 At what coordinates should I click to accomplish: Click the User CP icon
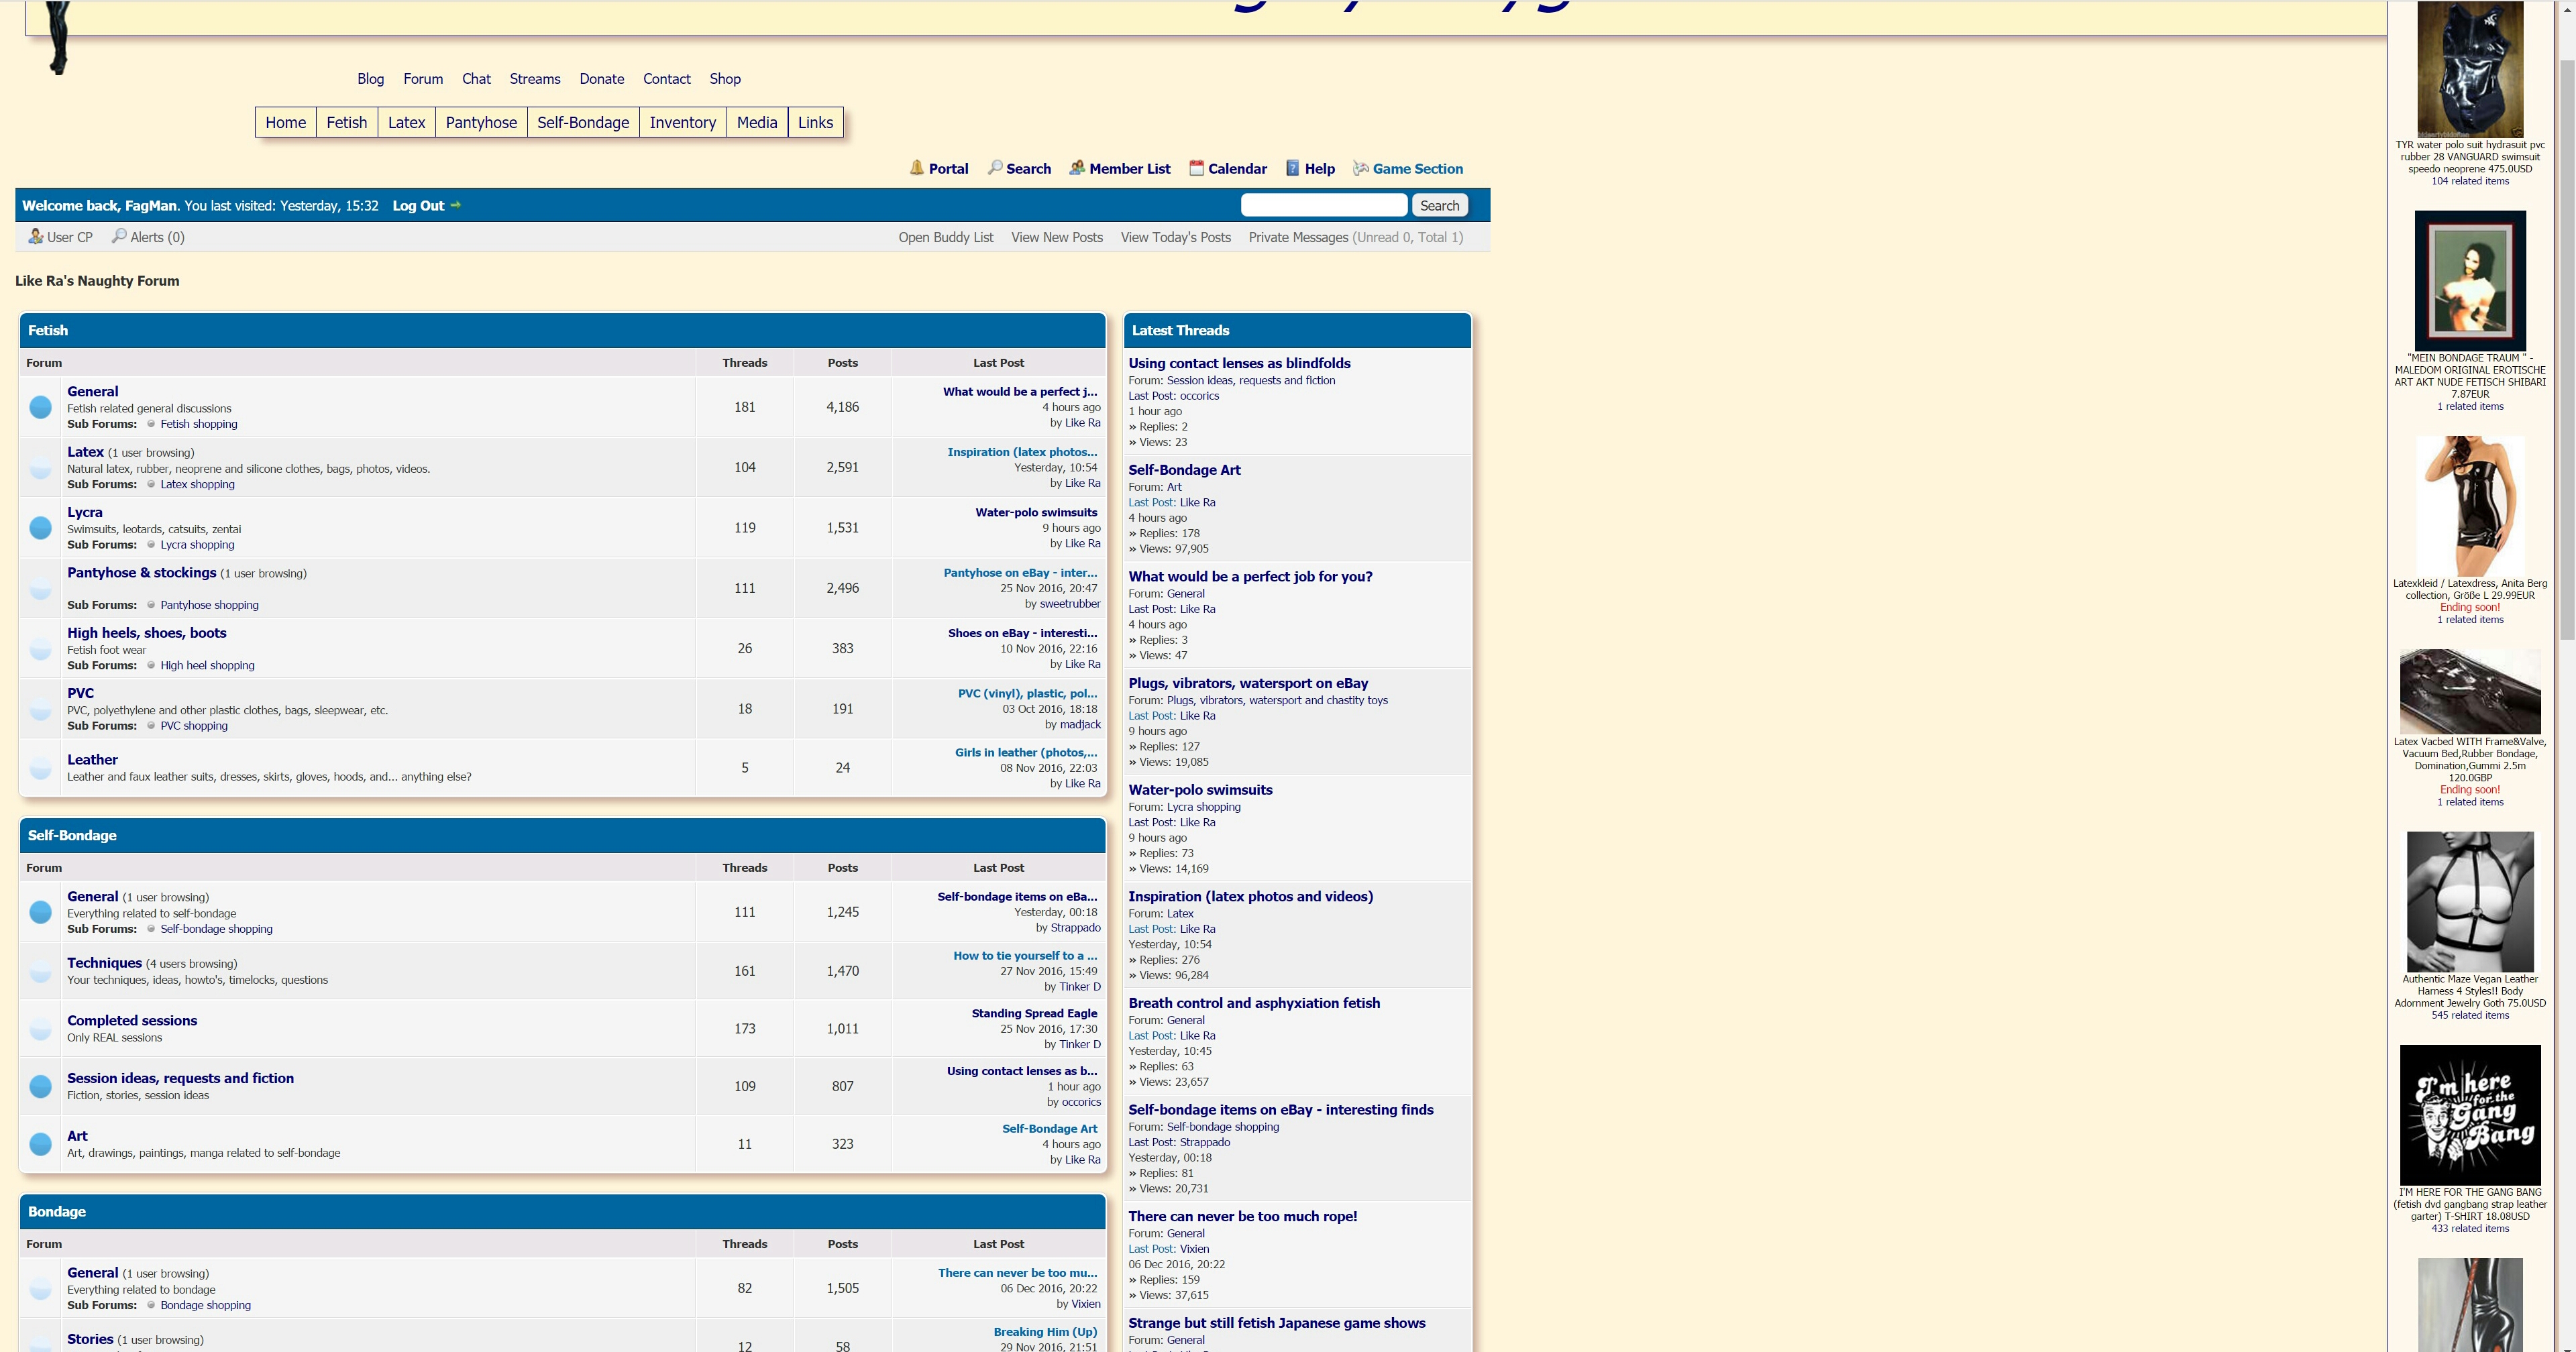click(x=35, y=237)
